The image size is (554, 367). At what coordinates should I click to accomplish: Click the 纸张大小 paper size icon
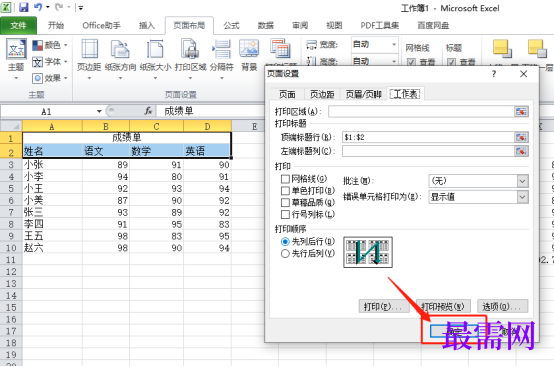(155, 49)
